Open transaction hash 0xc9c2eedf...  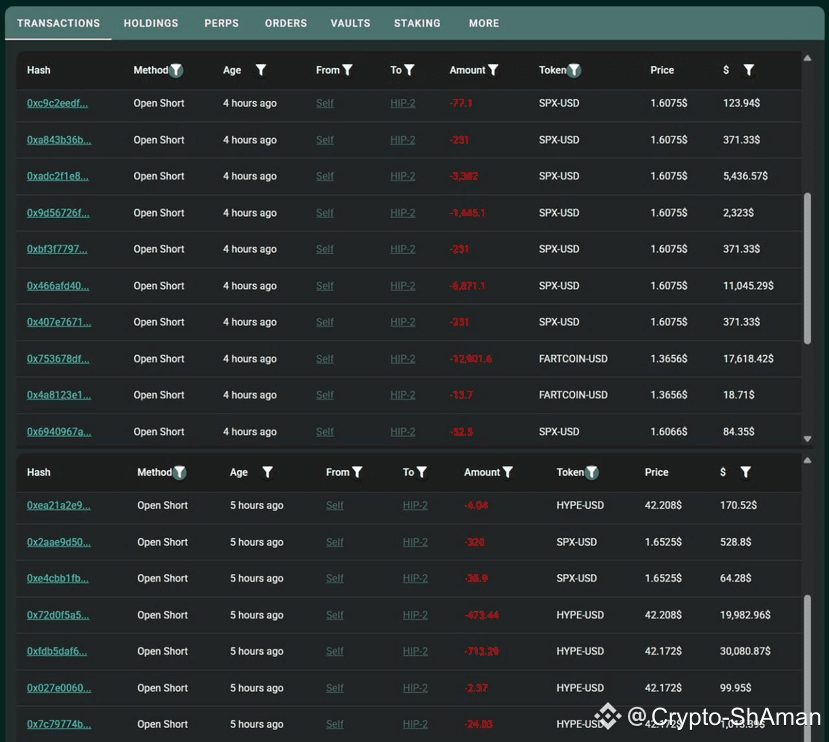pyautogui.click(x=58, y=103)
